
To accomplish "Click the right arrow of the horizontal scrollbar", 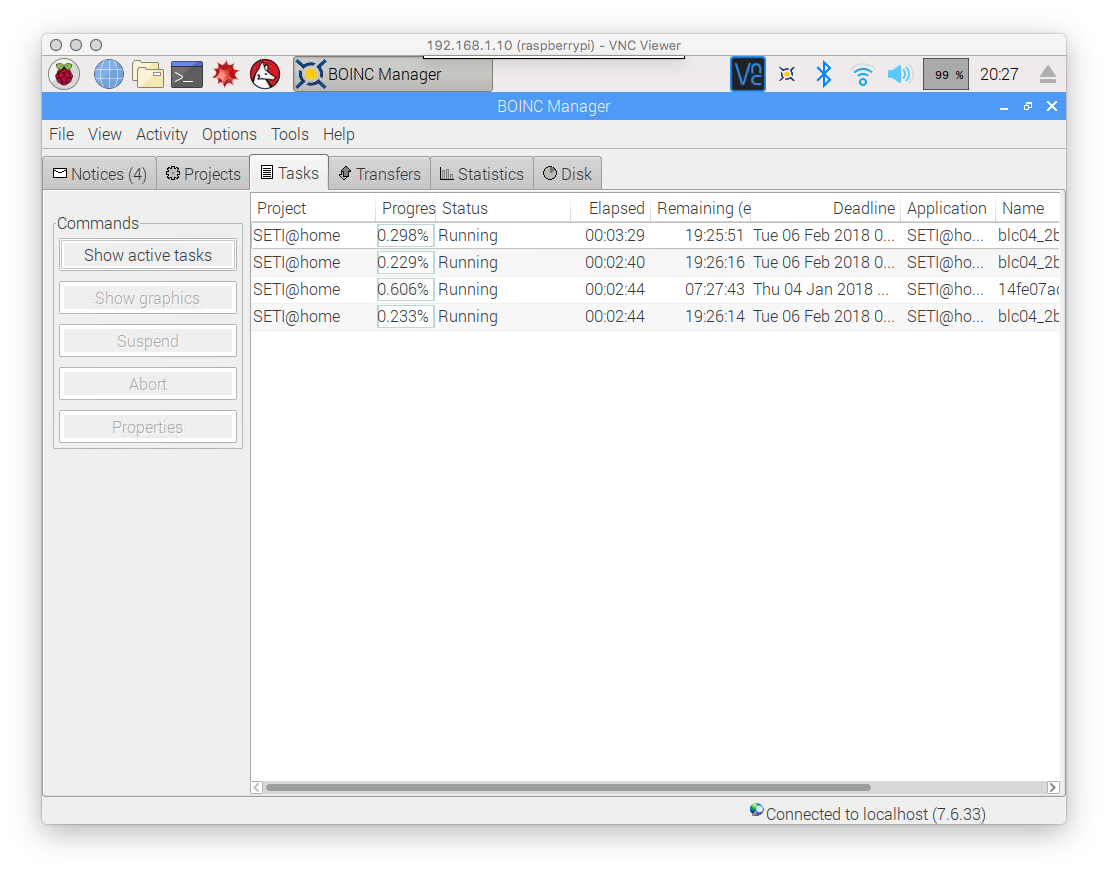I will pos(1052,787).
